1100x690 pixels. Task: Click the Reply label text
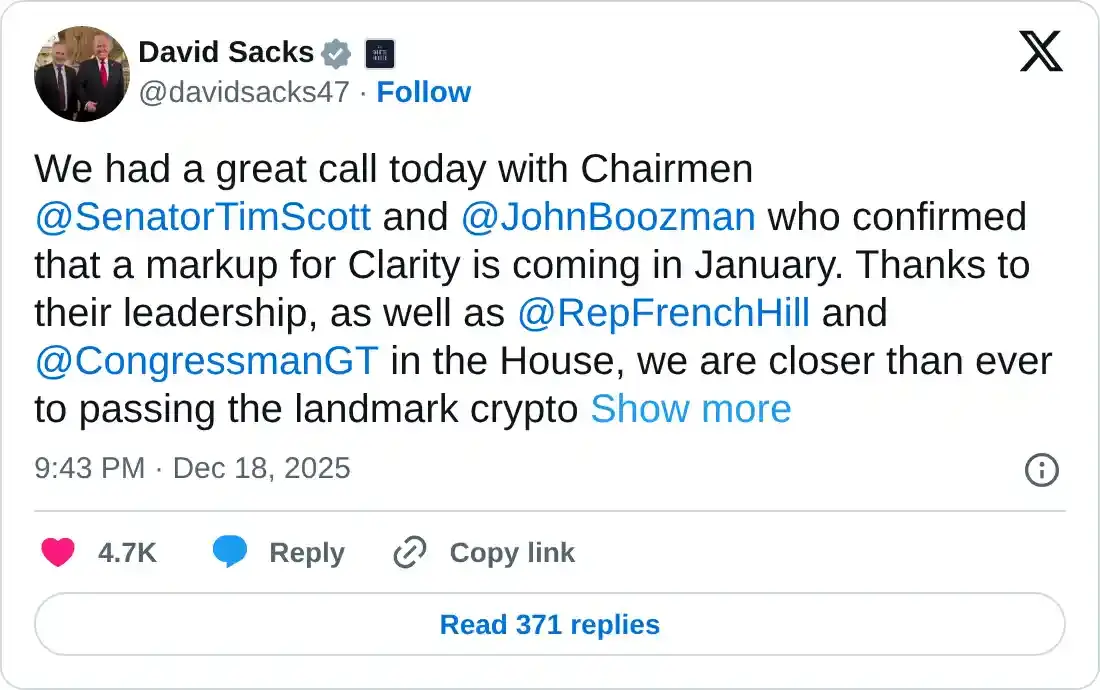click(308, 552)
